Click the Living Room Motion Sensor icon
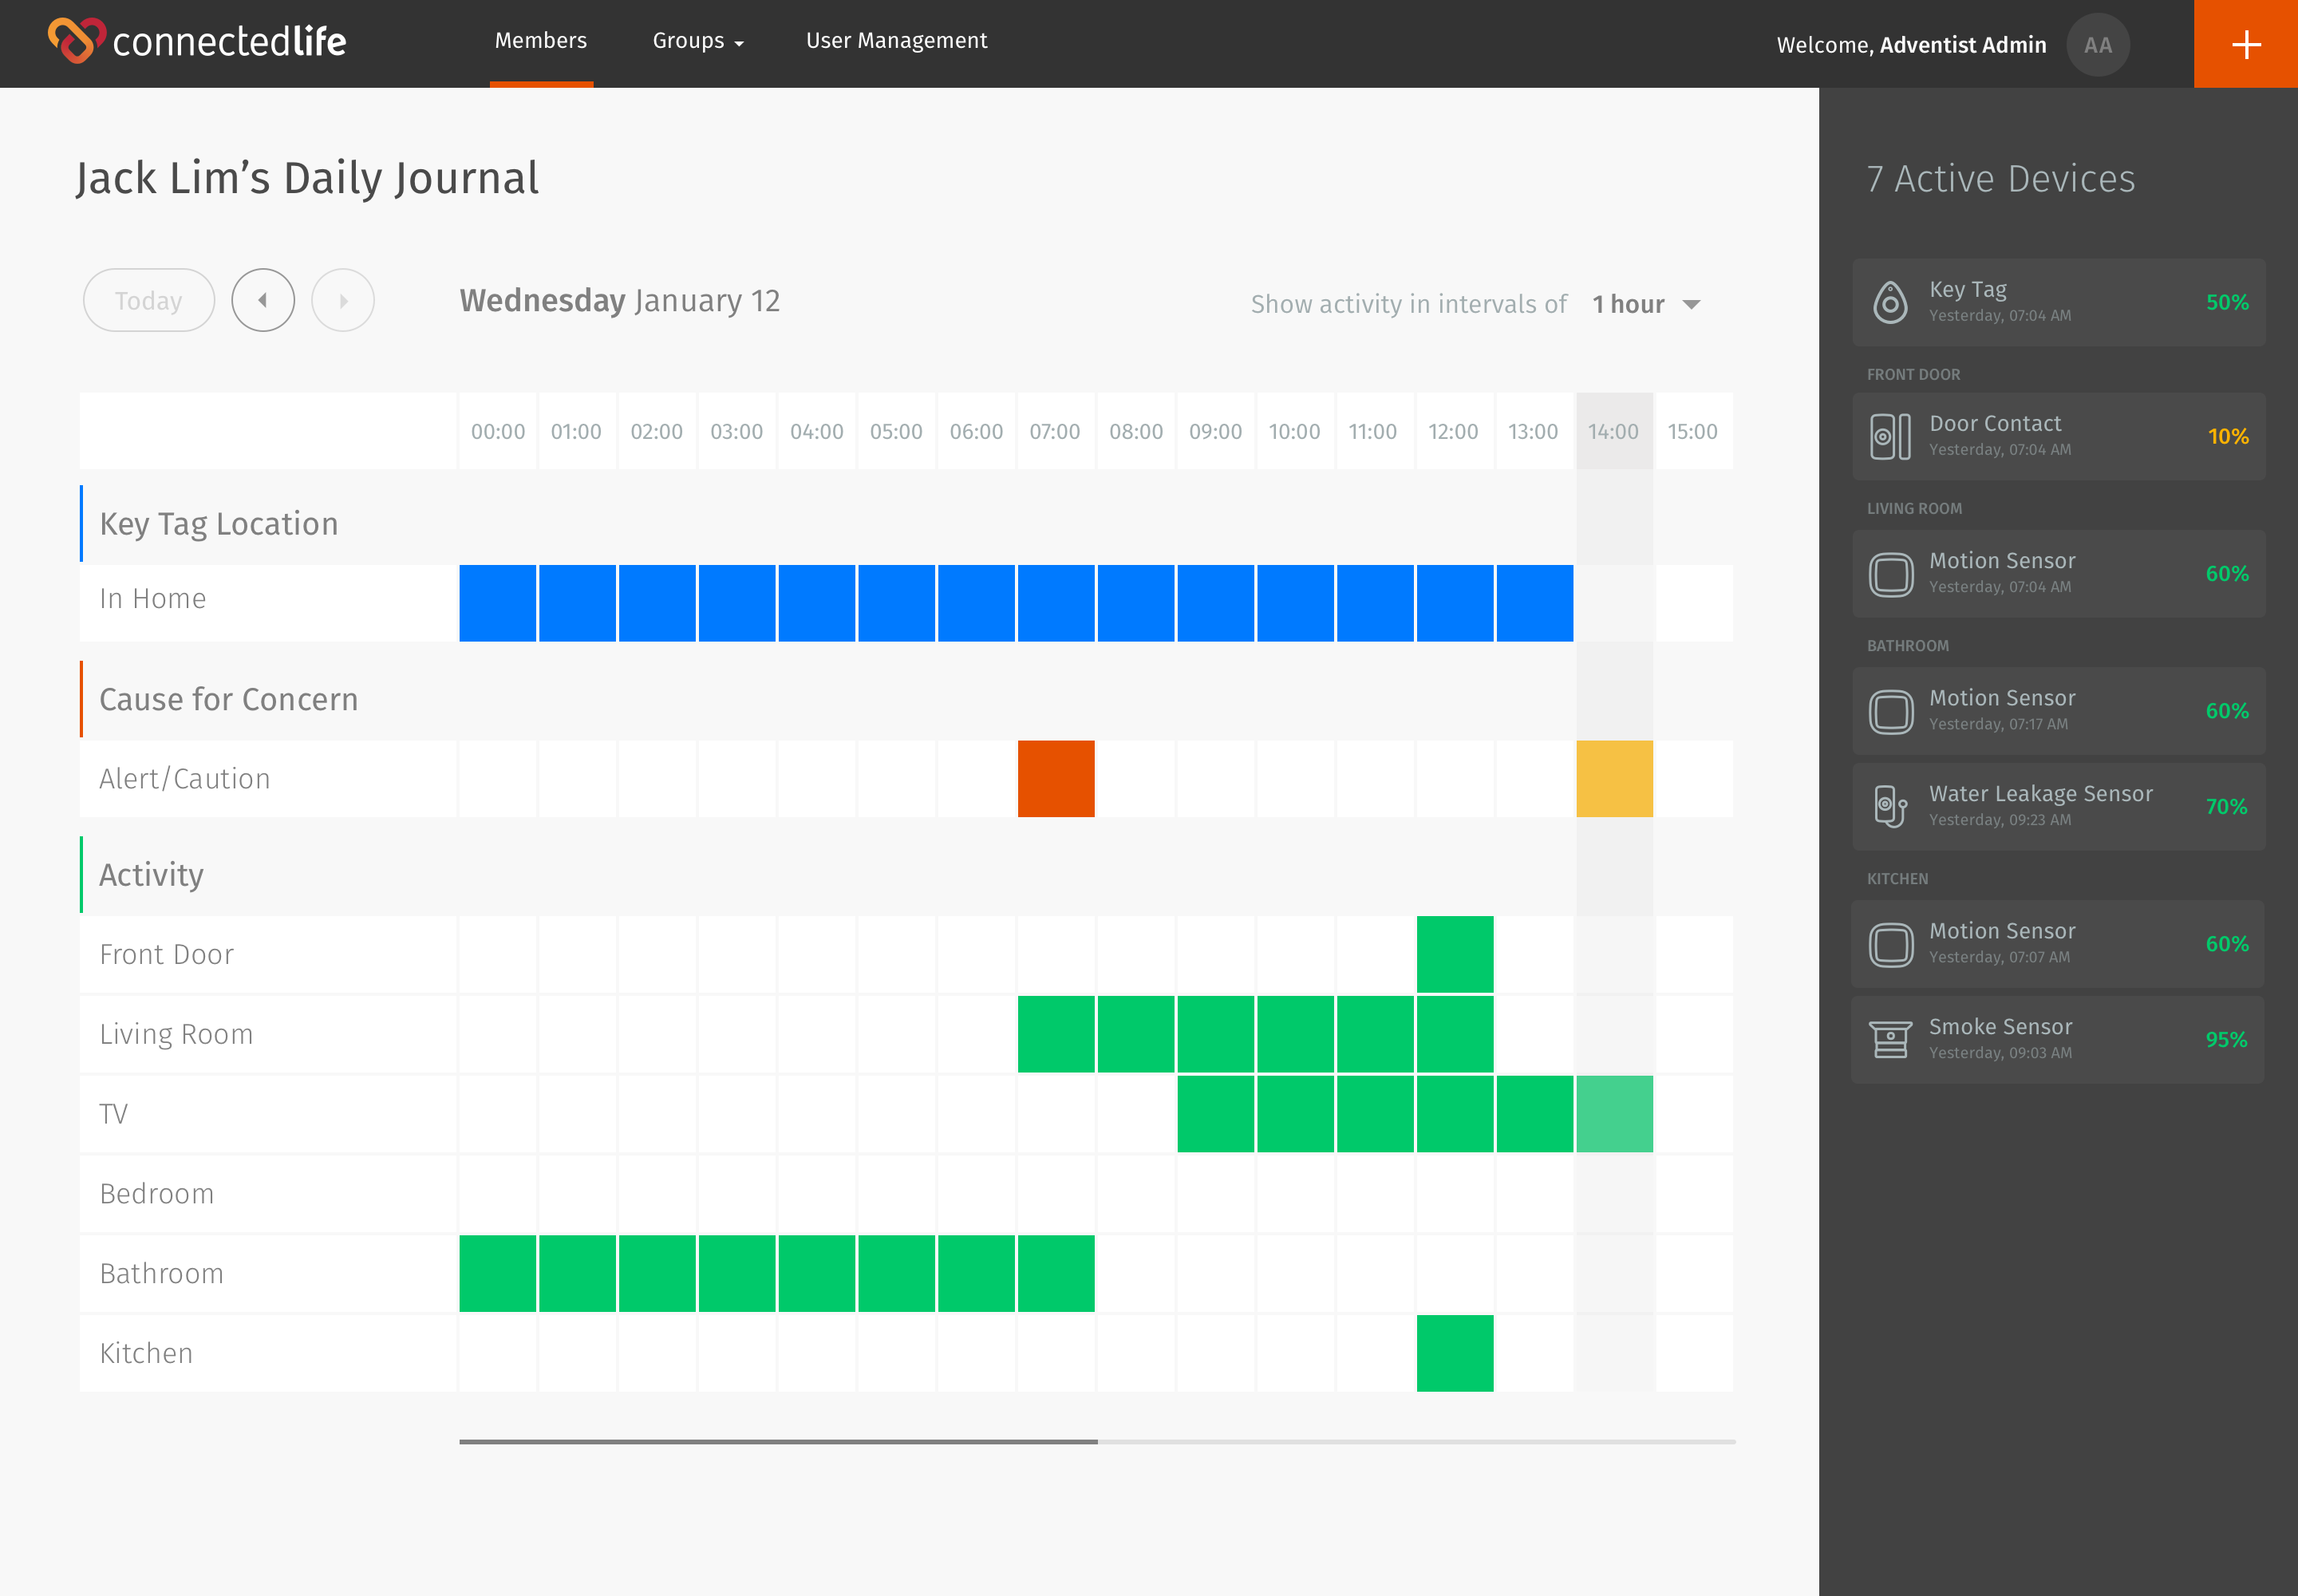Screen dimensions: 2298x1596 pyautogui.click(x=1891, y=574)
